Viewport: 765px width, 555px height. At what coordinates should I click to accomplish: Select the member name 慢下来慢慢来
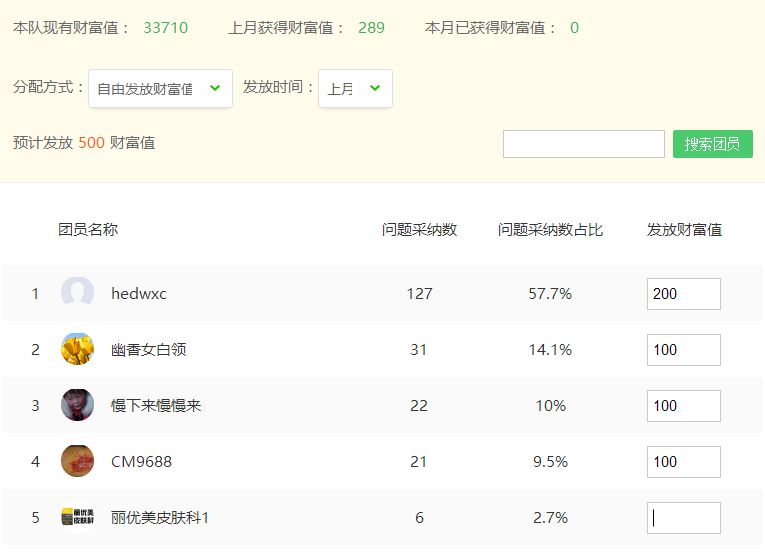click(156, 406)
